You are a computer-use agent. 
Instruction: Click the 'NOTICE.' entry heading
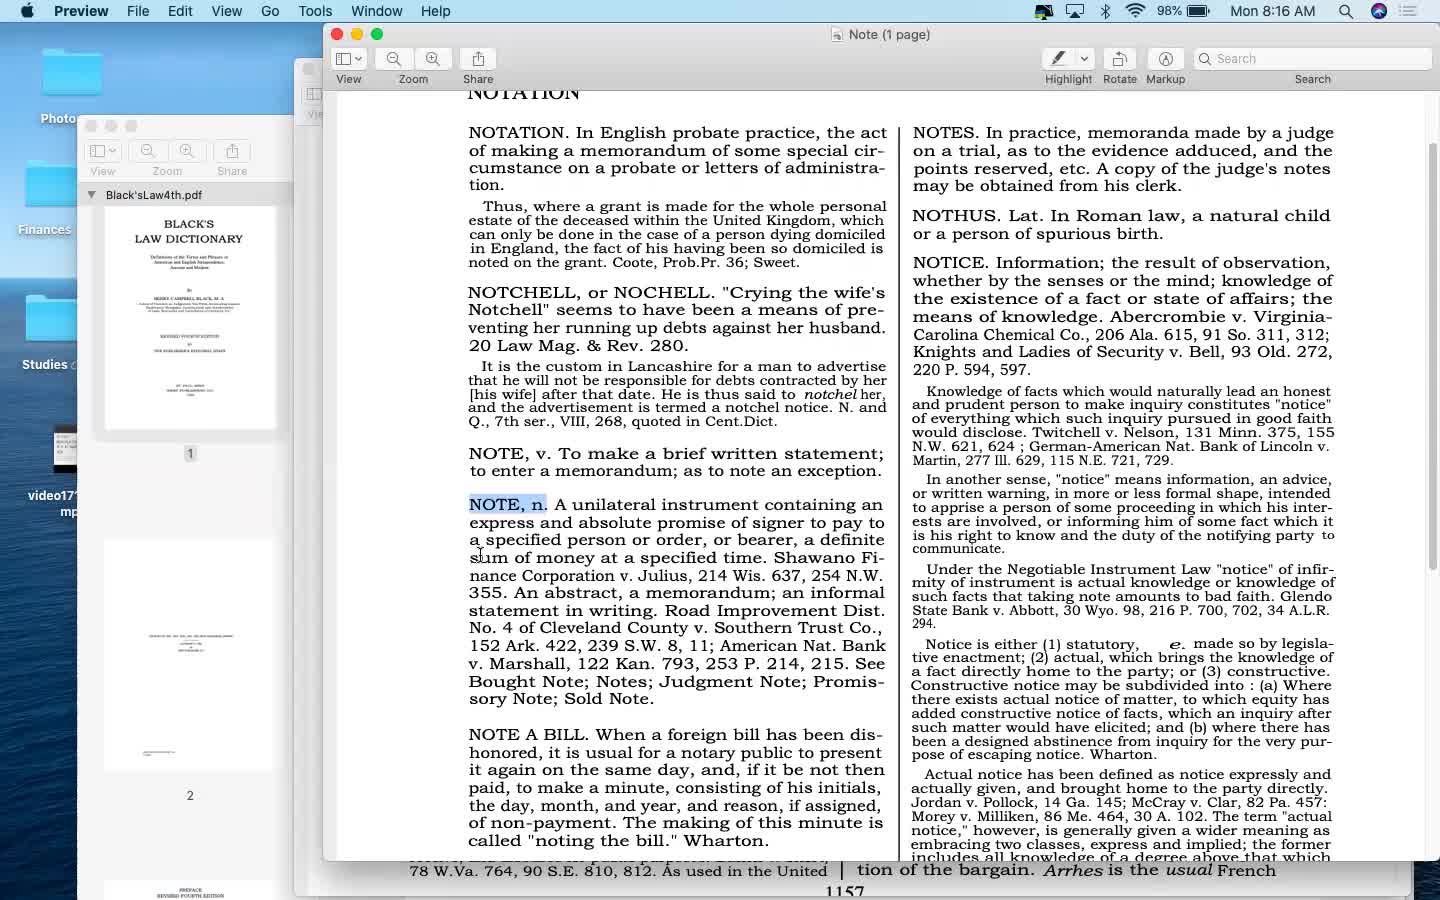(x=951, y=263)
